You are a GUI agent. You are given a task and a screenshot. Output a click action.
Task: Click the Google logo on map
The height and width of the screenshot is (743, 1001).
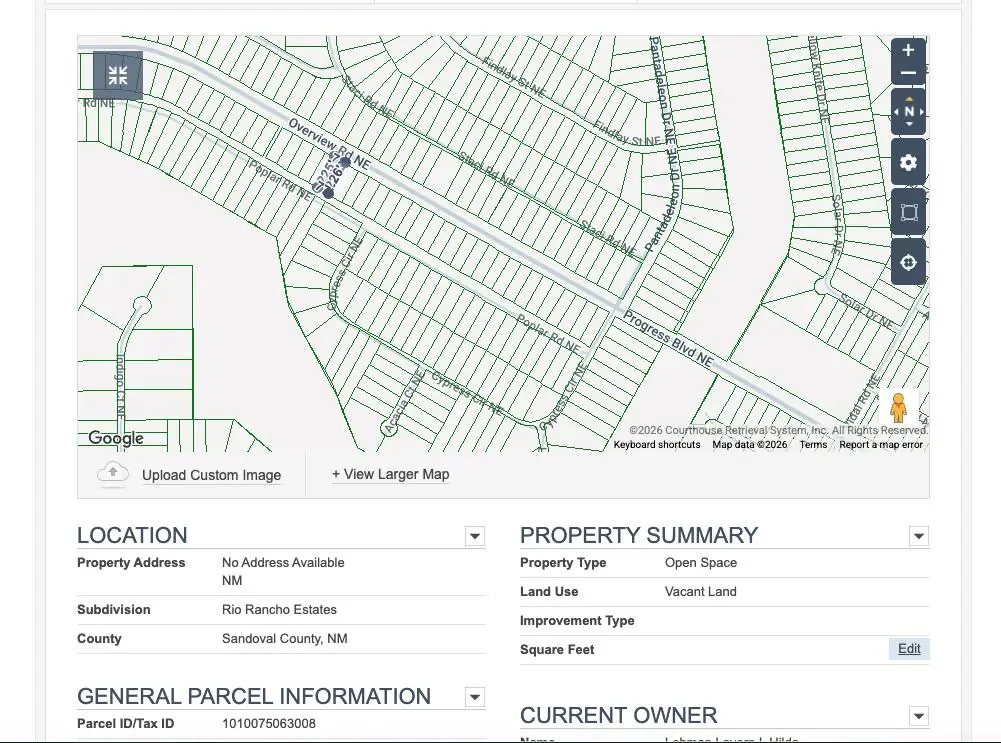[x=116, y=438]
